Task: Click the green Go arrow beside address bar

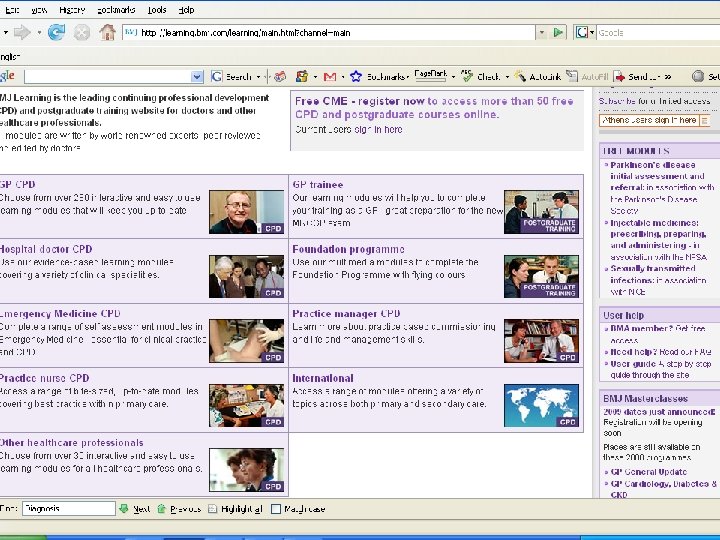Action: [558, 33]
